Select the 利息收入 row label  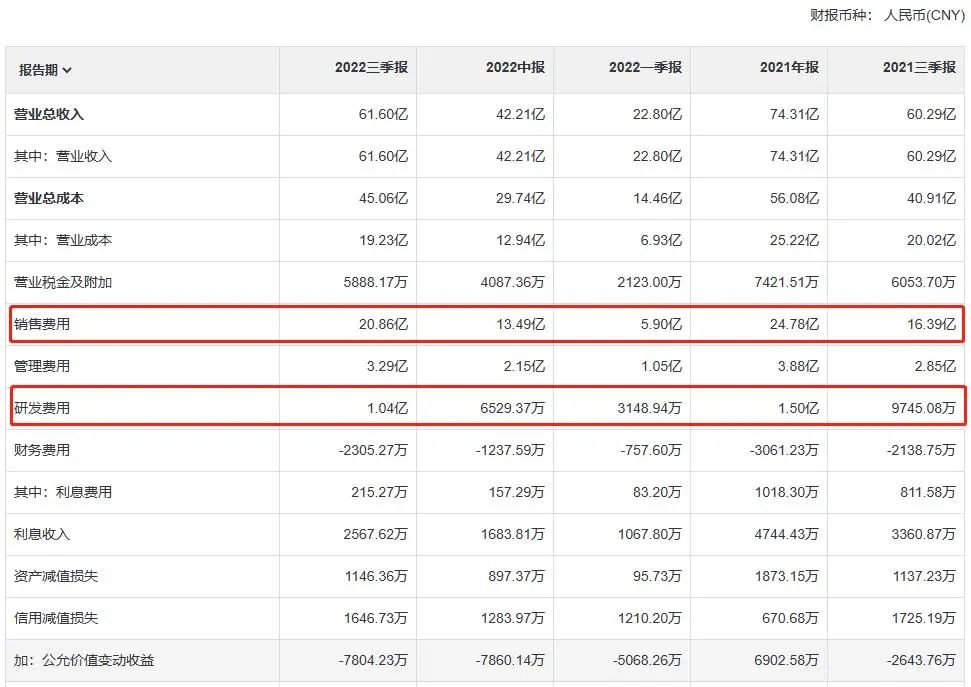point(42,534)
